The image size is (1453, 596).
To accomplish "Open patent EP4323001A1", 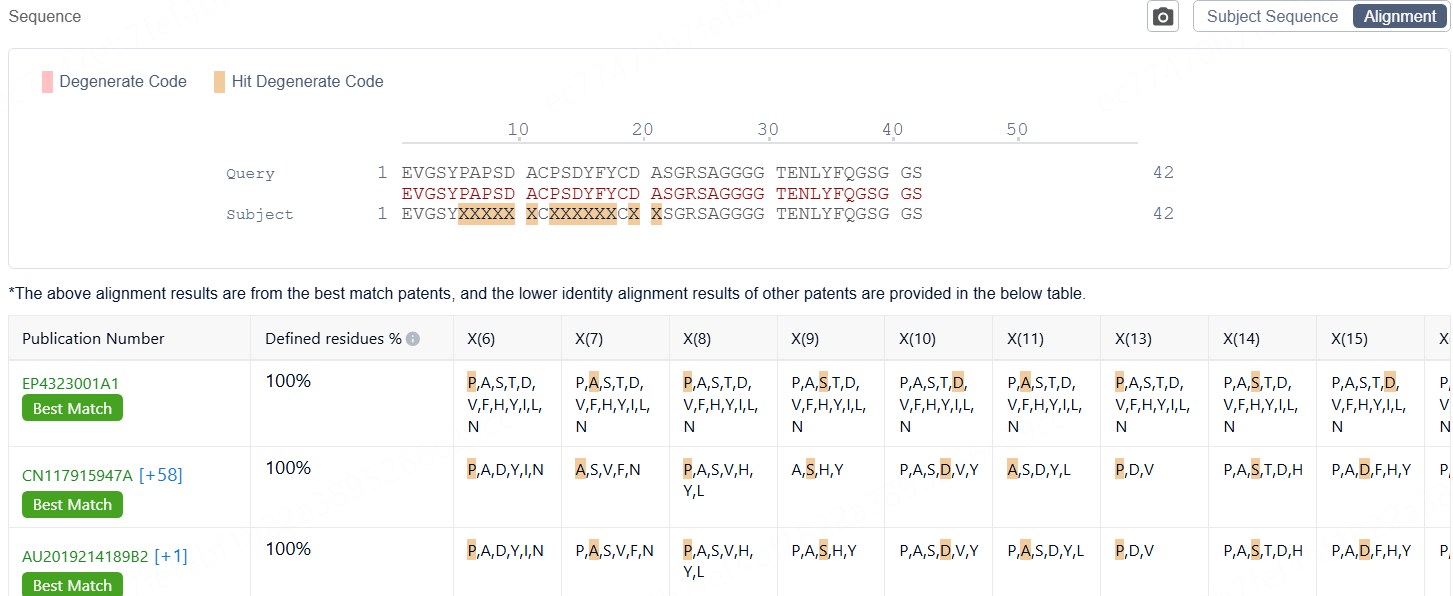I will [x=70, y=383].
